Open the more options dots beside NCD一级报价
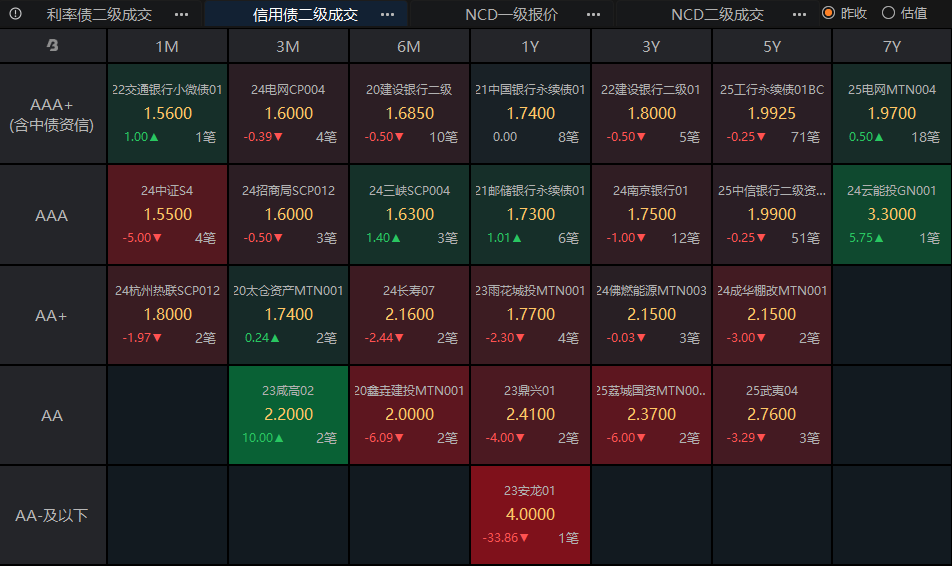 coord(593,14)
